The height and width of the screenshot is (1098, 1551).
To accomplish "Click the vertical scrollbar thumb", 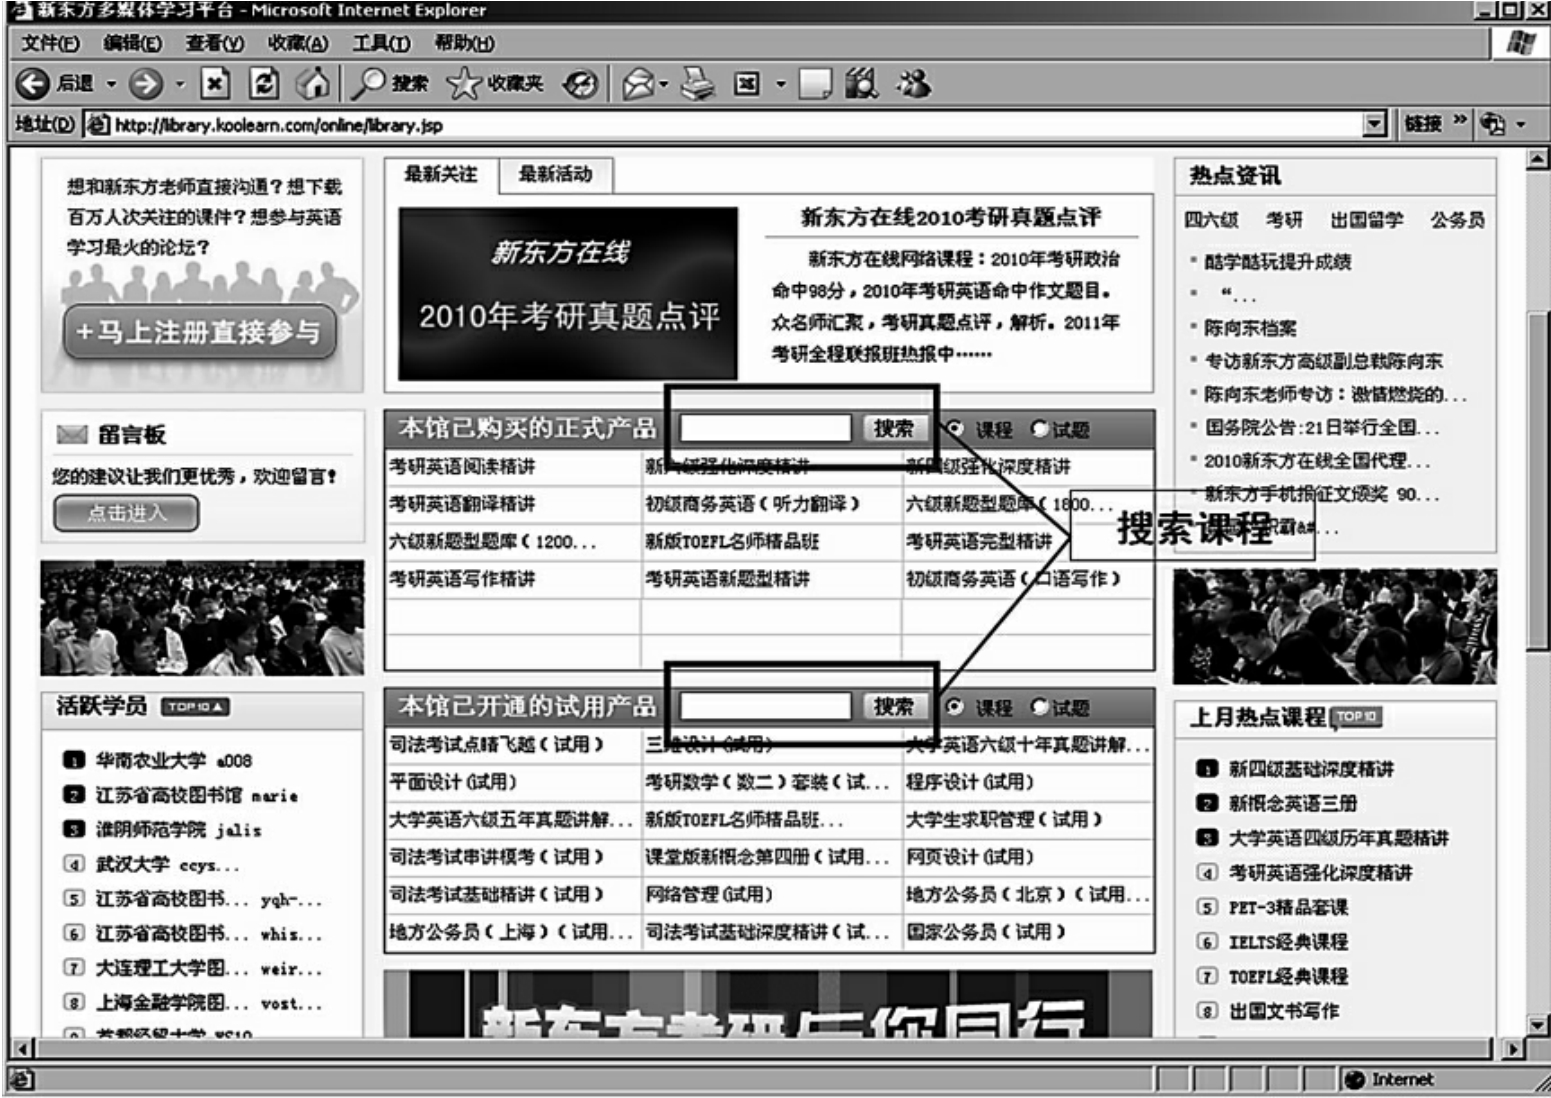I will [1538, 480].
